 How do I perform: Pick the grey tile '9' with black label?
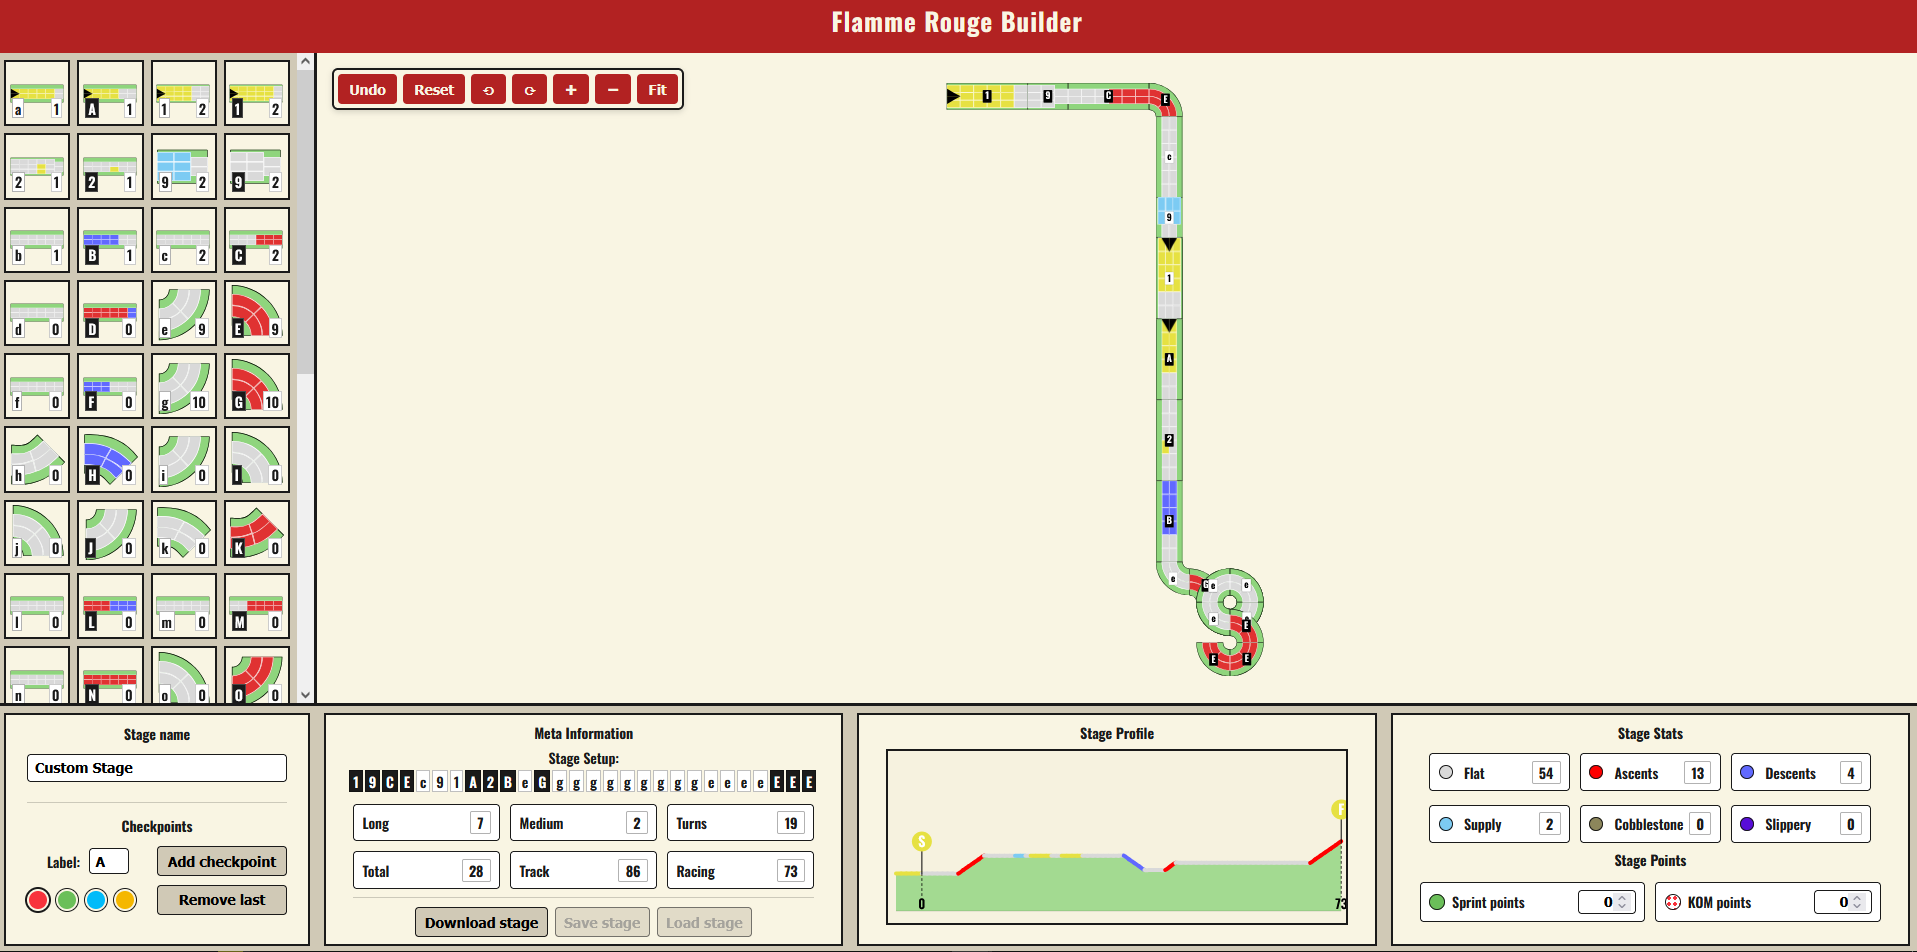click(257, 166)
